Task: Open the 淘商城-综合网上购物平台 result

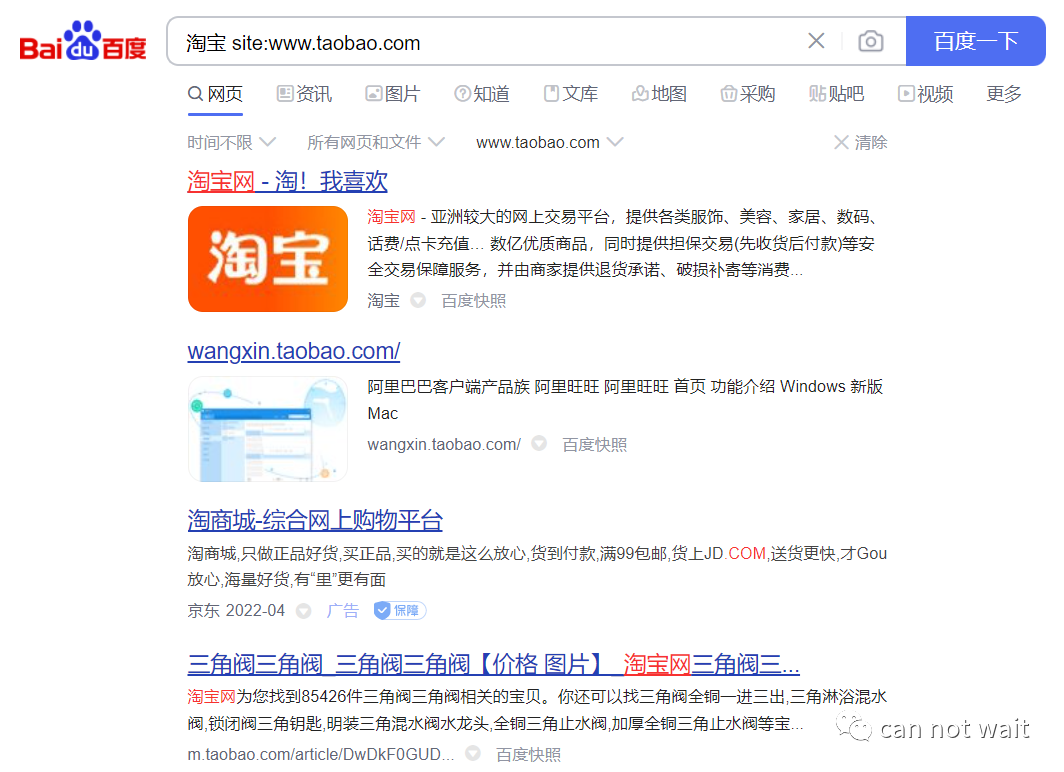Action: (315, 521)
